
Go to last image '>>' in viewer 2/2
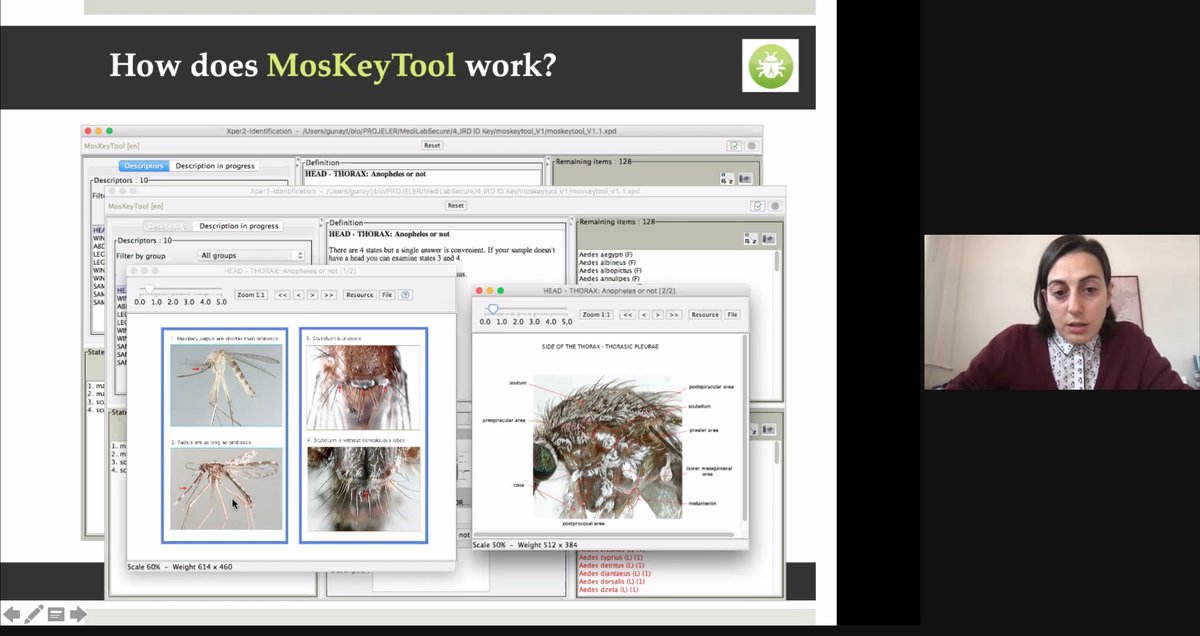[674, 314]
